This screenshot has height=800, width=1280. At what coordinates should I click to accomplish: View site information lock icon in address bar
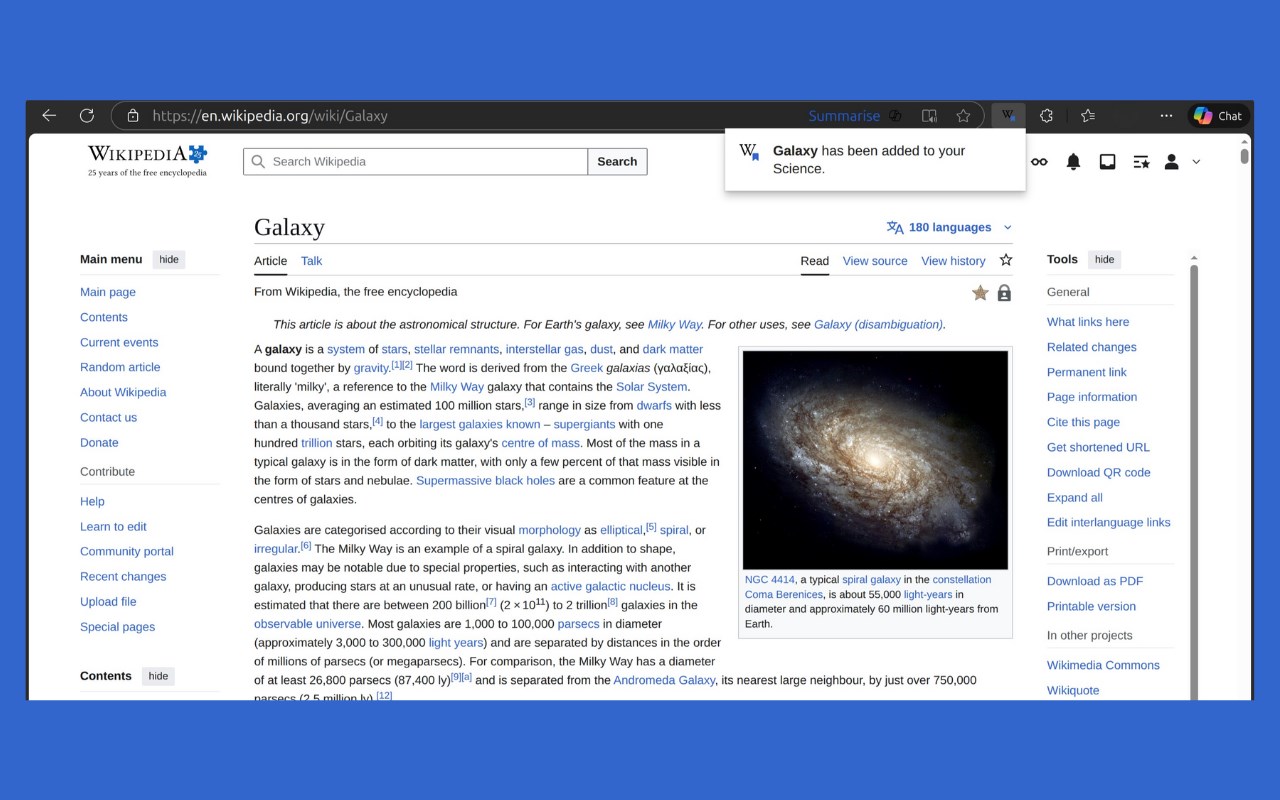133,116
